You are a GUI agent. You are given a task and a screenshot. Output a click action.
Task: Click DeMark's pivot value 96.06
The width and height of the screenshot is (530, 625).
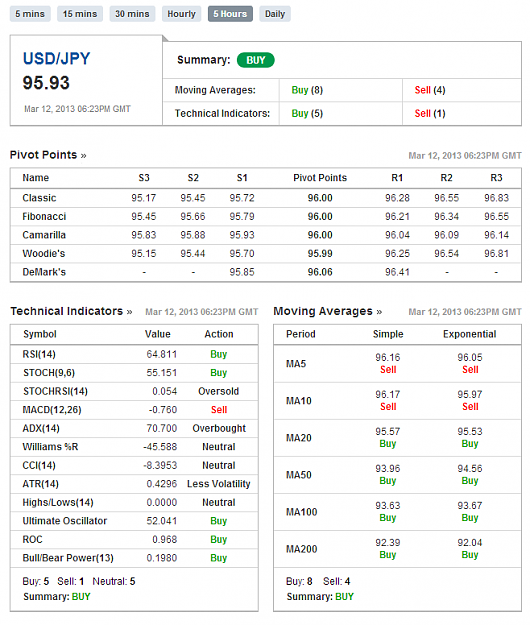(x=320, y=272)
